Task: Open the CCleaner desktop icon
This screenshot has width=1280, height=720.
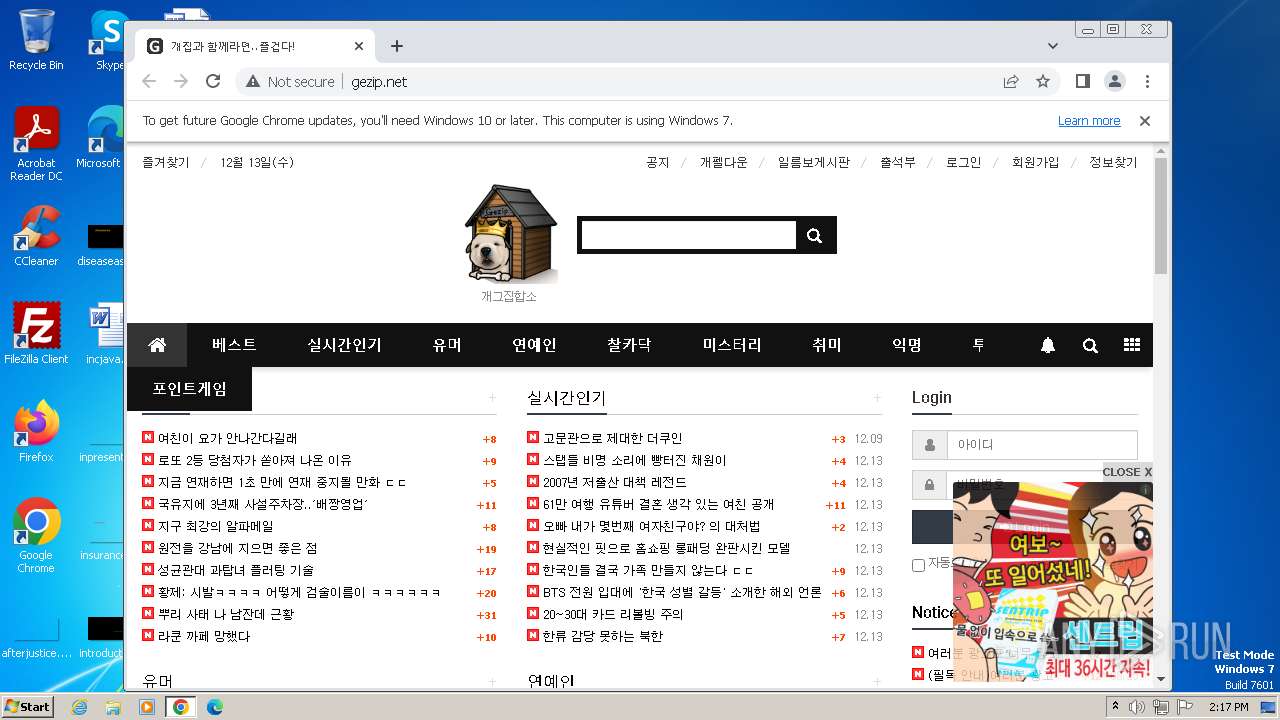Action: tap(36, 236)
